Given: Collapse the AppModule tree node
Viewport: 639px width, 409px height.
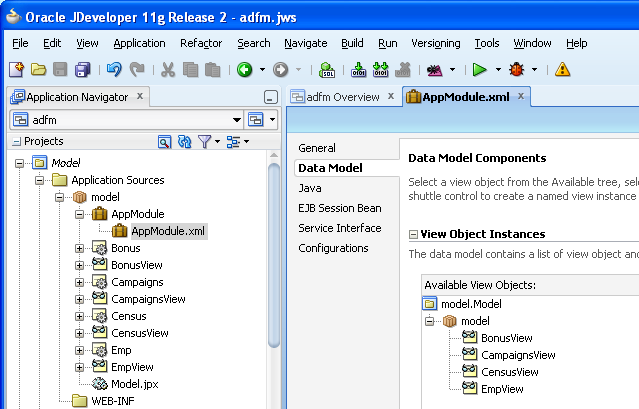Looking at the screenshot, I should coord(79,214).
